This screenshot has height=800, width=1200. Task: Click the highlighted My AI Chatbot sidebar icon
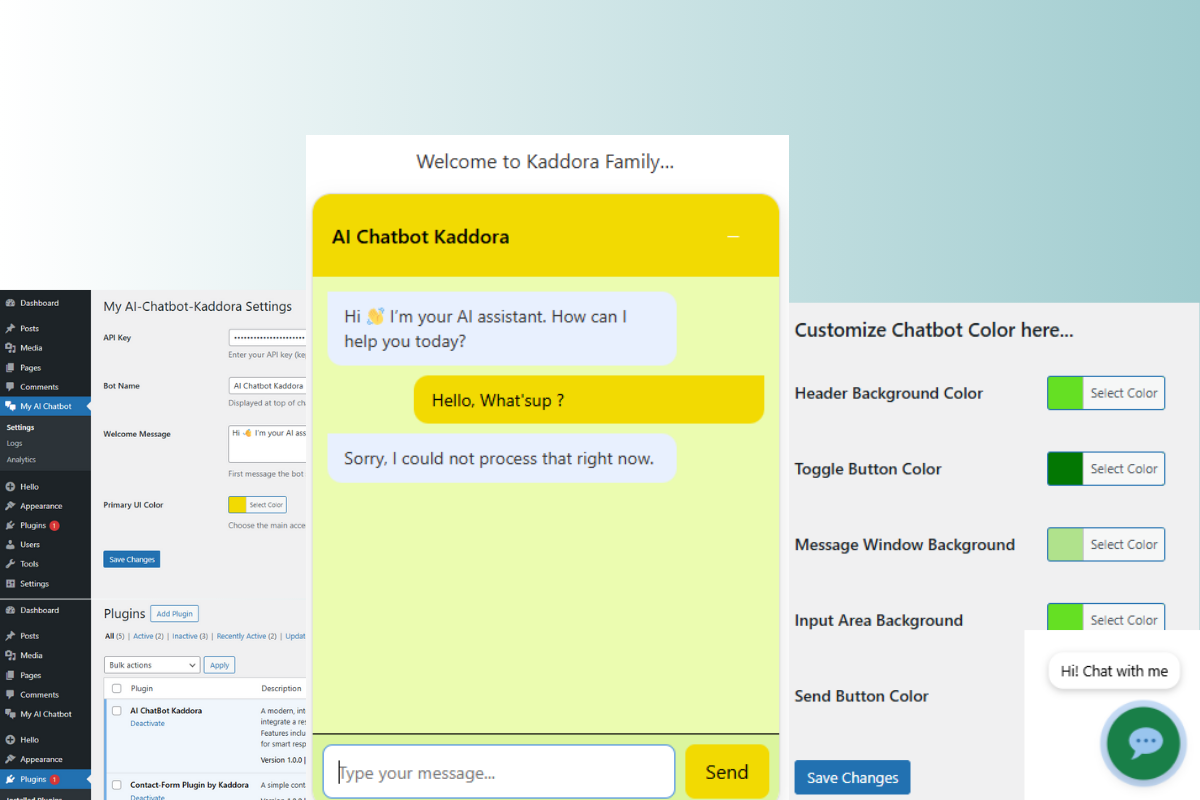tap(10, 406)
